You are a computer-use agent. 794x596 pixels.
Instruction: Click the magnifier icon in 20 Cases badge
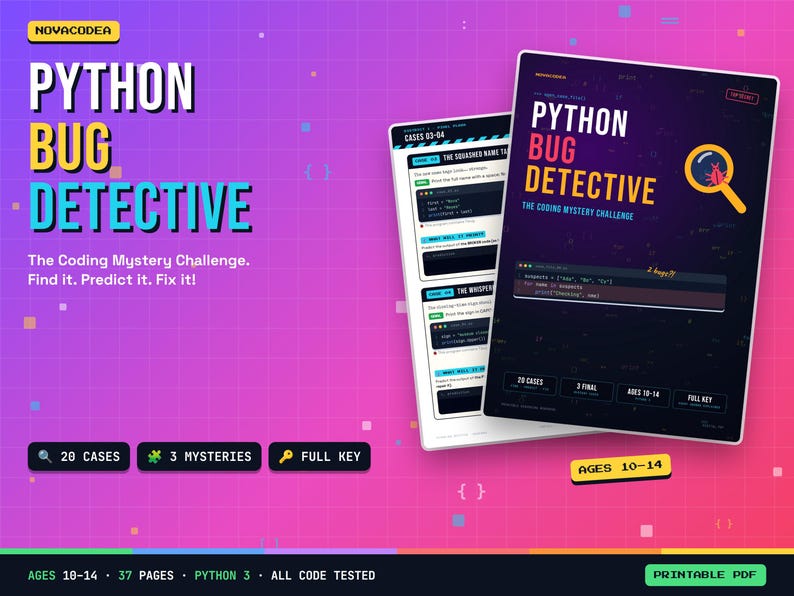coord(45,456)
